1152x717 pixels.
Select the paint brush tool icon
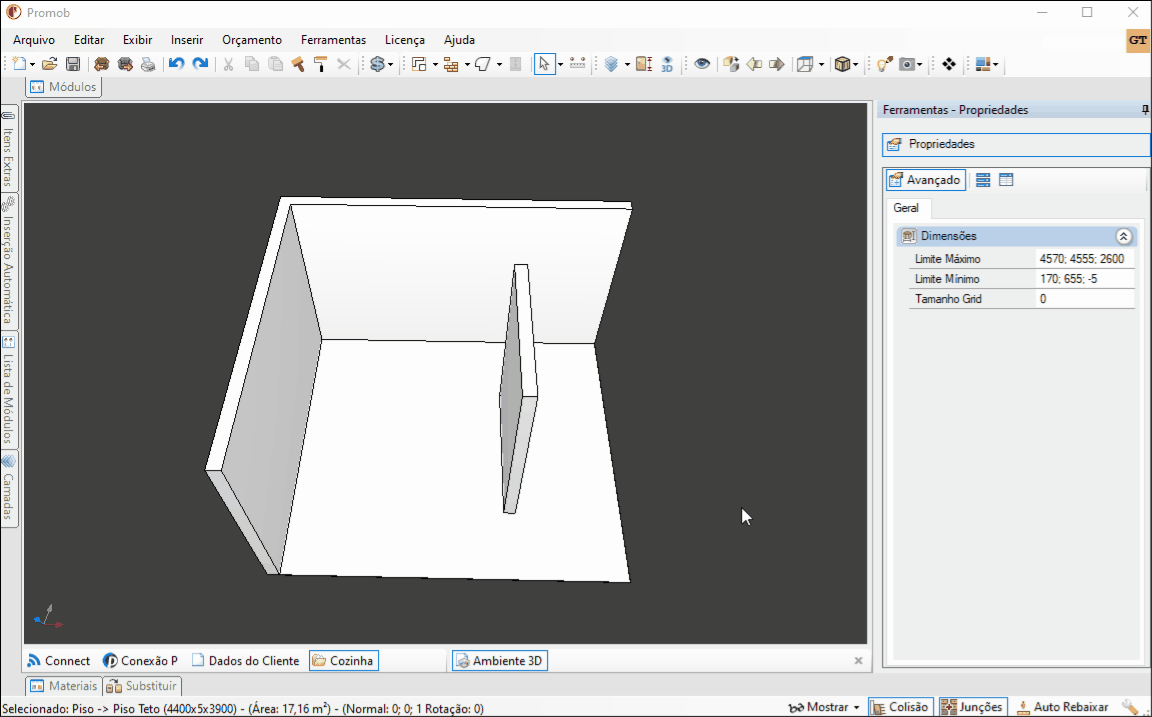coord(298,64)
